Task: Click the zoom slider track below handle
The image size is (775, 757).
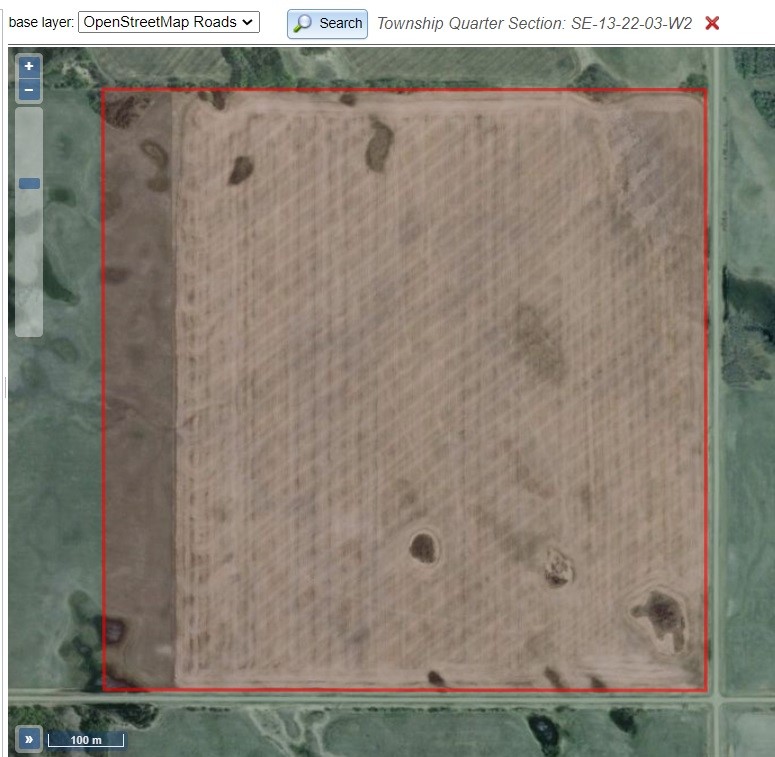Action: [x=29, y=262]
